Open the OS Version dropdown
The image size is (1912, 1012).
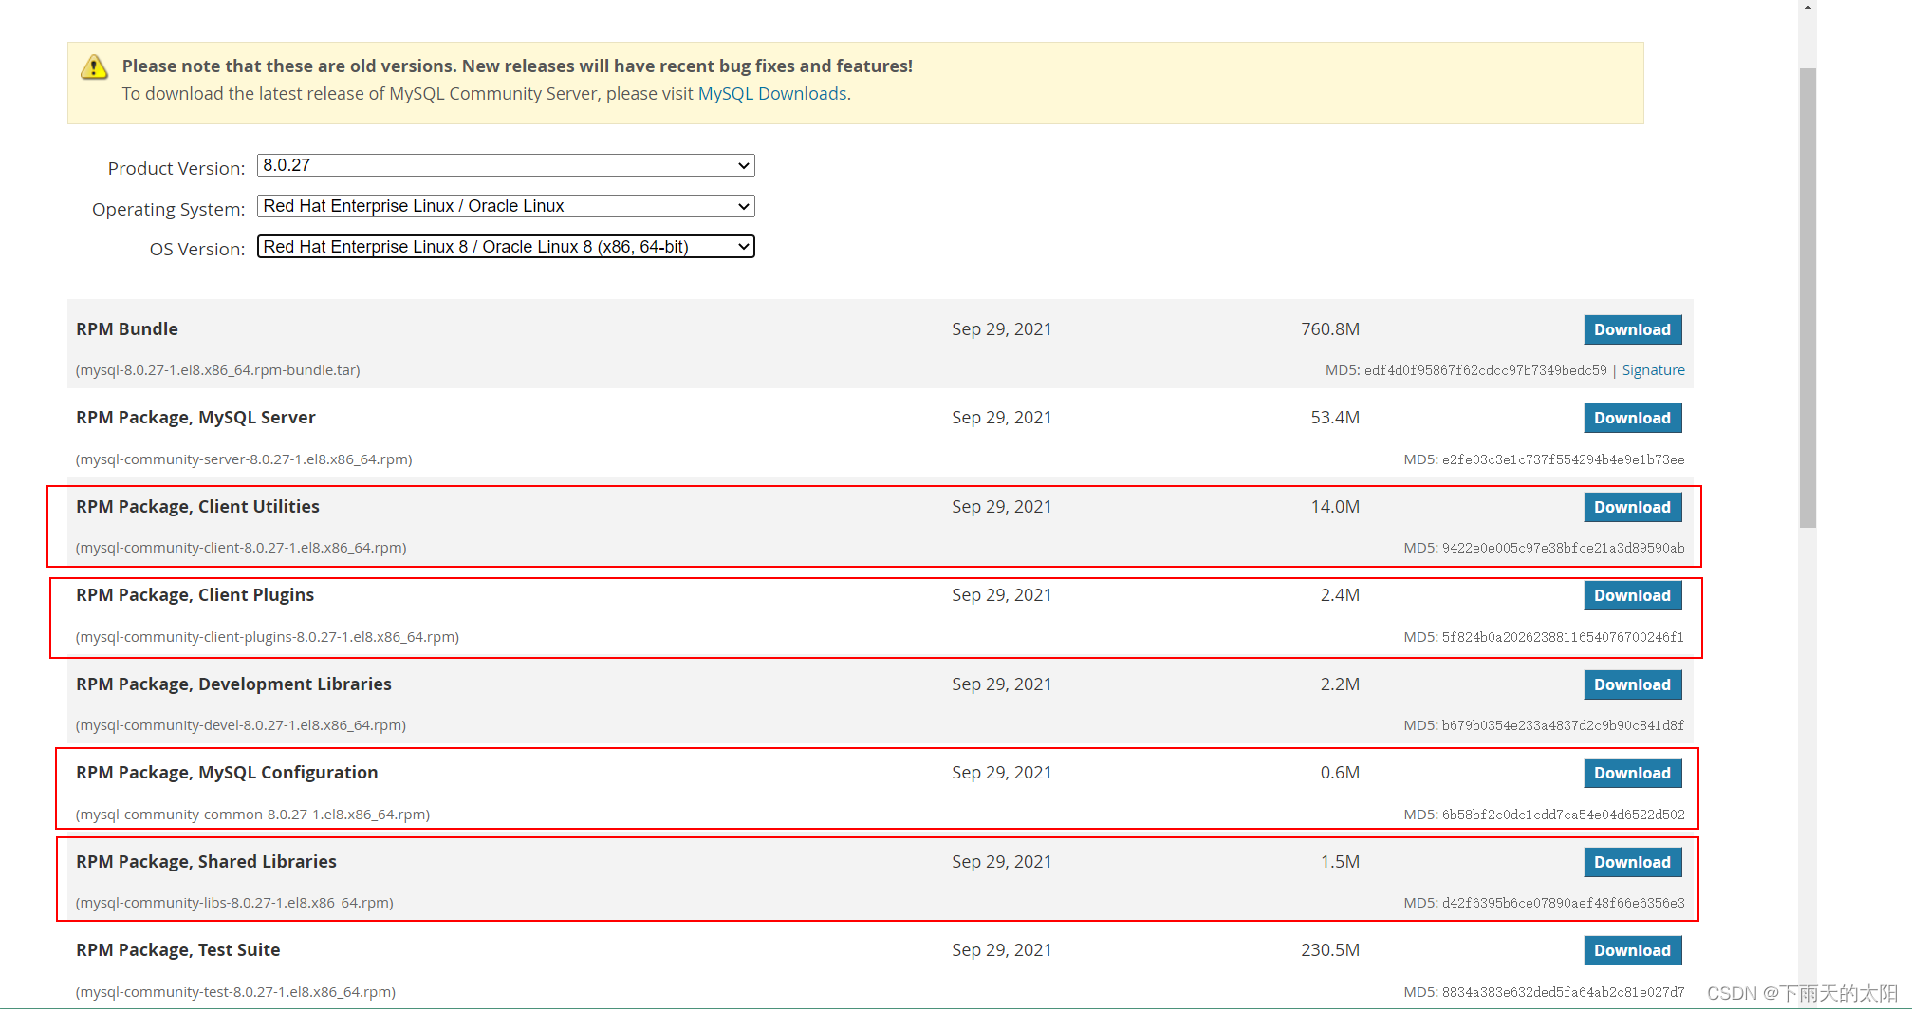(x=506, y=246)
